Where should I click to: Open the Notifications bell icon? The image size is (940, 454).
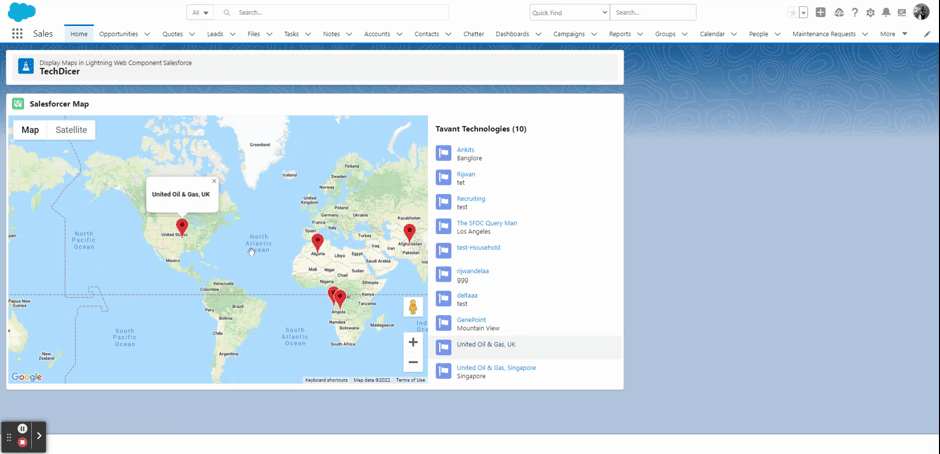tap(886, 13)
